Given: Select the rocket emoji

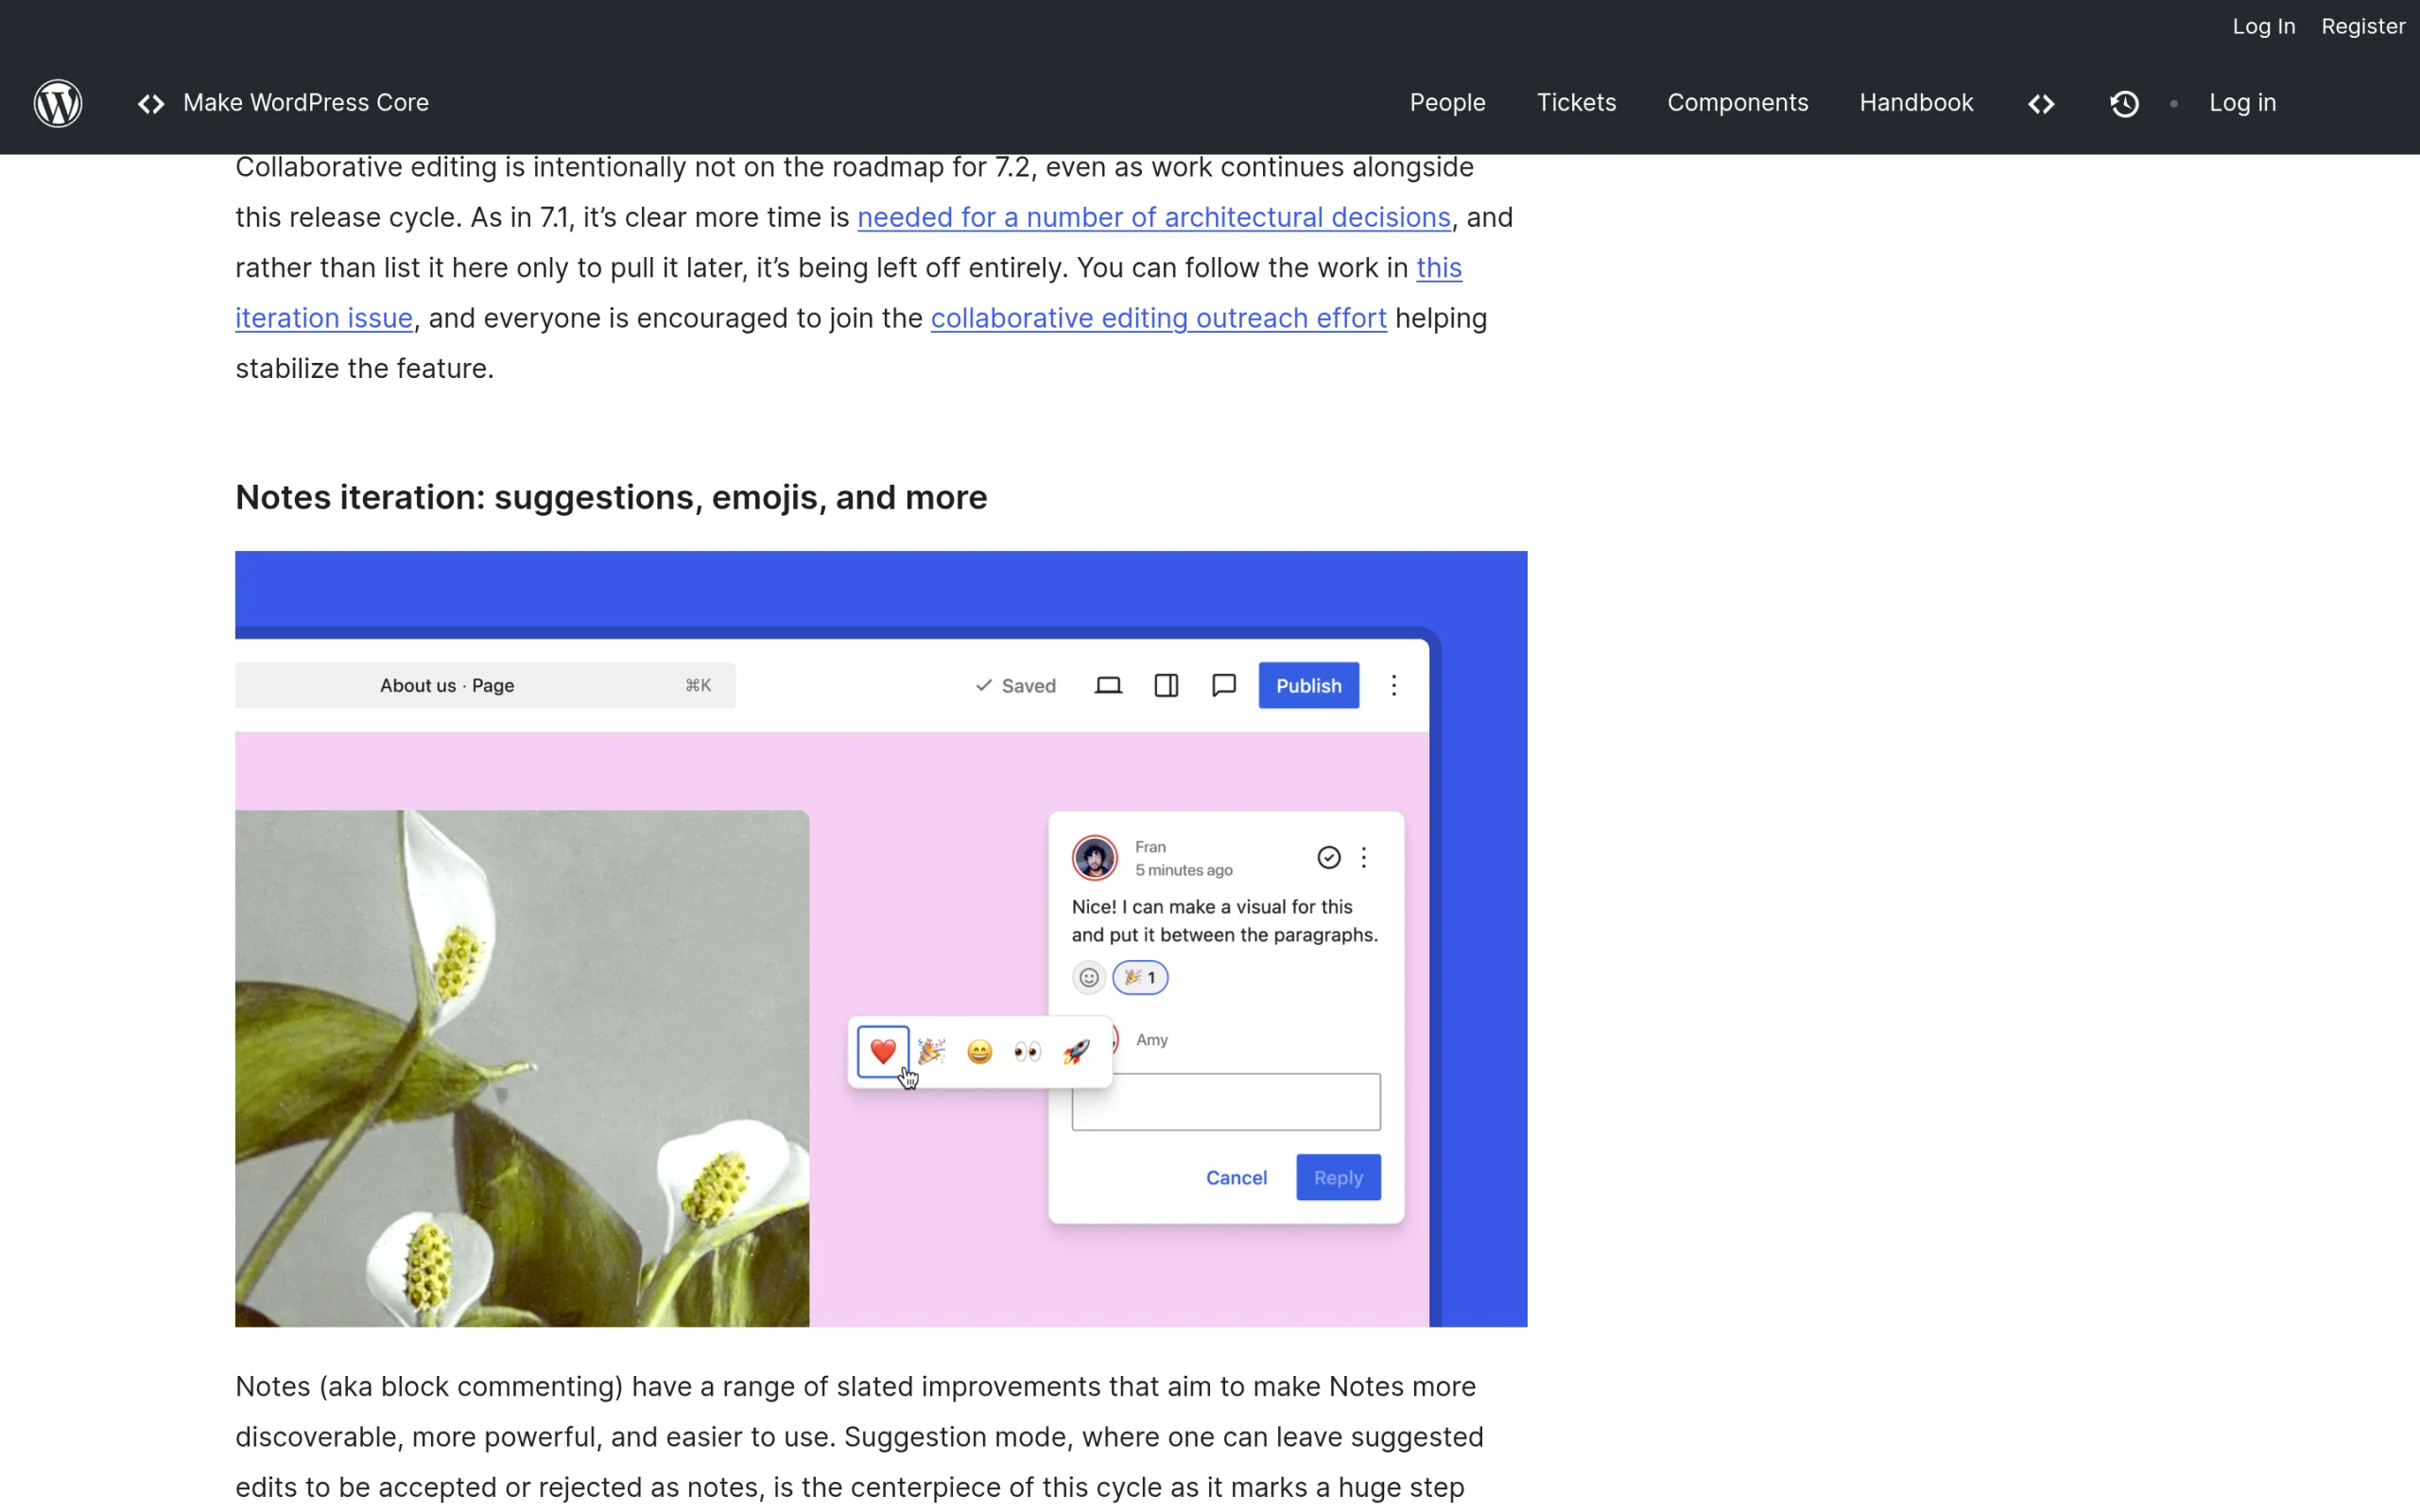Looking at the screenshot, I should pos(1075,1052).
